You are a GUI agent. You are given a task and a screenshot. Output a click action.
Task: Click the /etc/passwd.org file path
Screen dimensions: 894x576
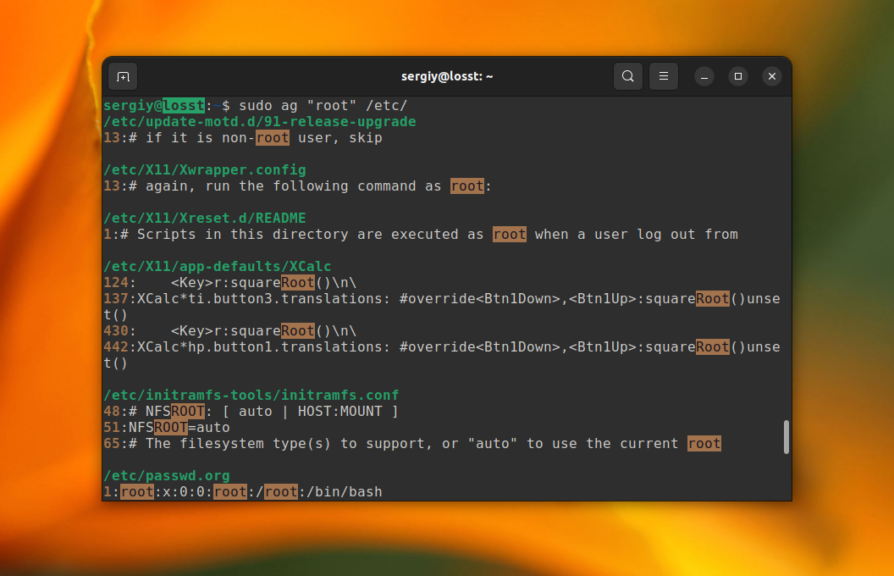pyautogui.click(x=167, y=476)
